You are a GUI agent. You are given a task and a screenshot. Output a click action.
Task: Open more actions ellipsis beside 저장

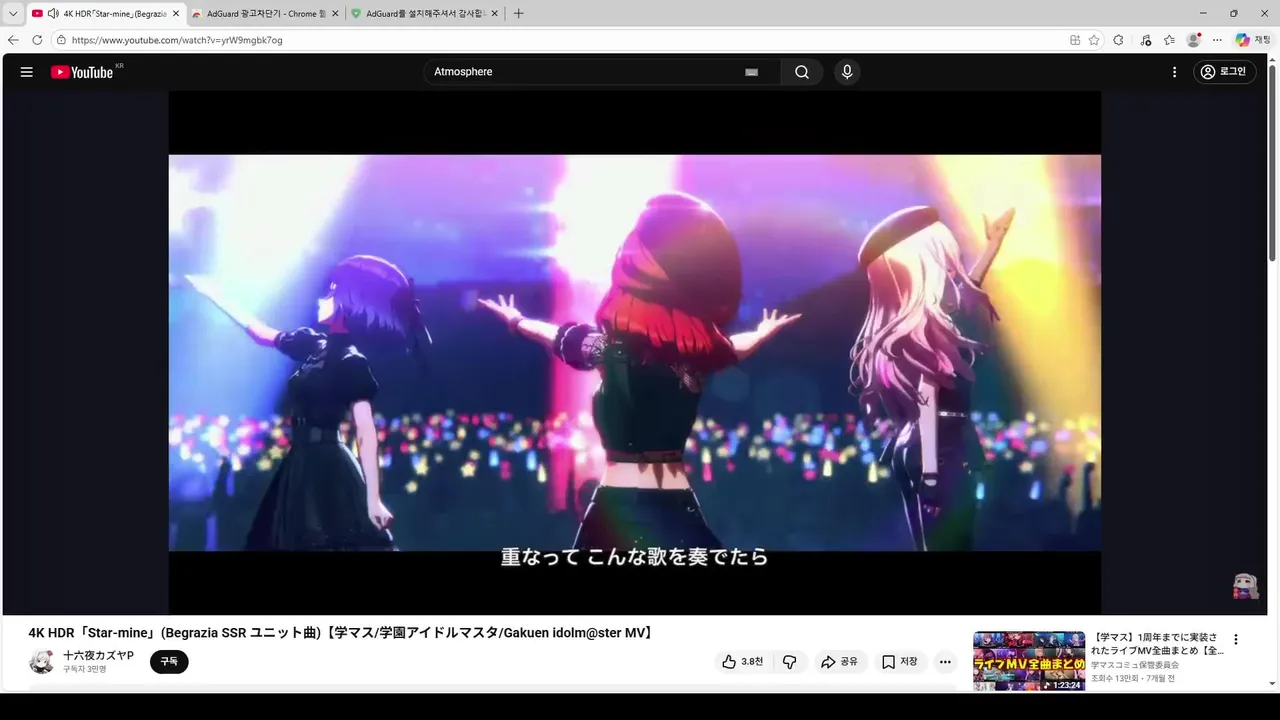(945, 662)
